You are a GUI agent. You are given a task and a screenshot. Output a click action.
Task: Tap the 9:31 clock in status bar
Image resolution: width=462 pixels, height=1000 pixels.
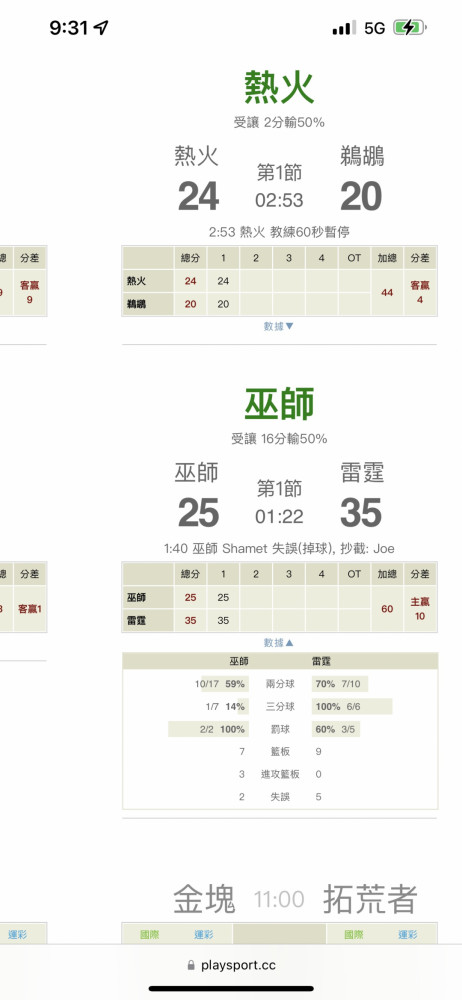tap(70, 27)
